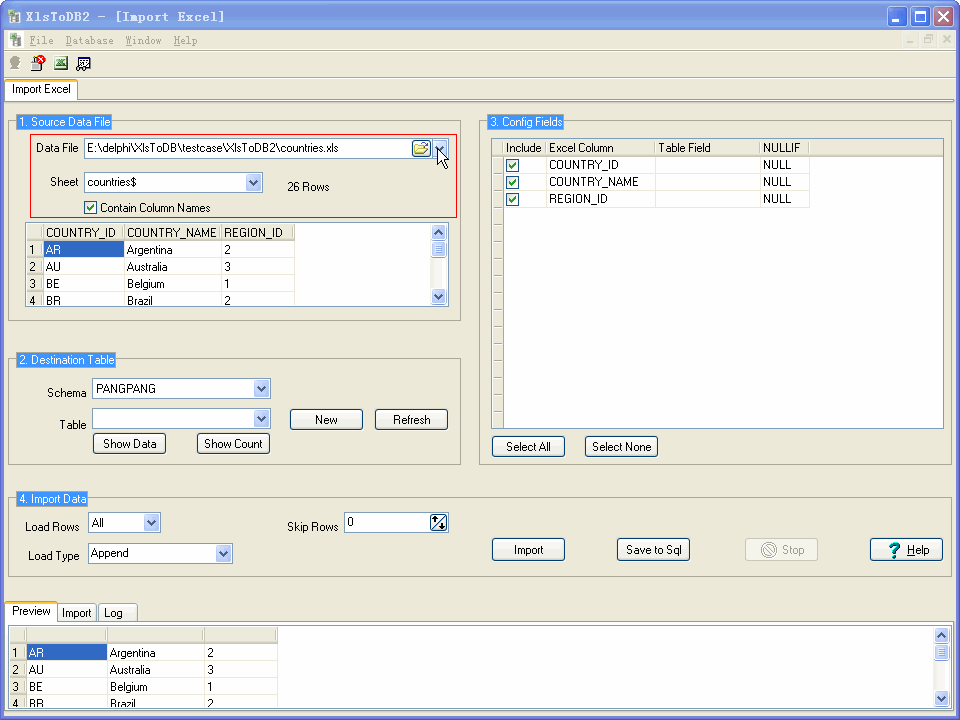Select the Import Excel top tab
Screen dimensions: 960x720
[x=41, y=89]
